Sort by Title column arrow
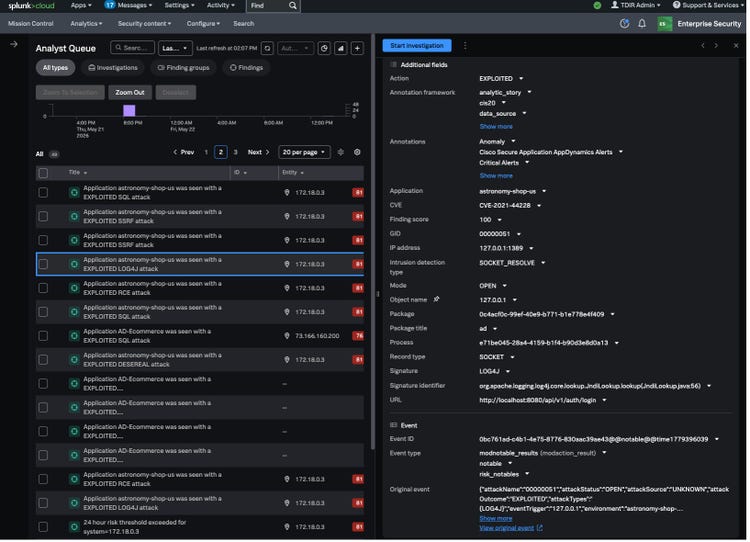 [x=86, y=173]
